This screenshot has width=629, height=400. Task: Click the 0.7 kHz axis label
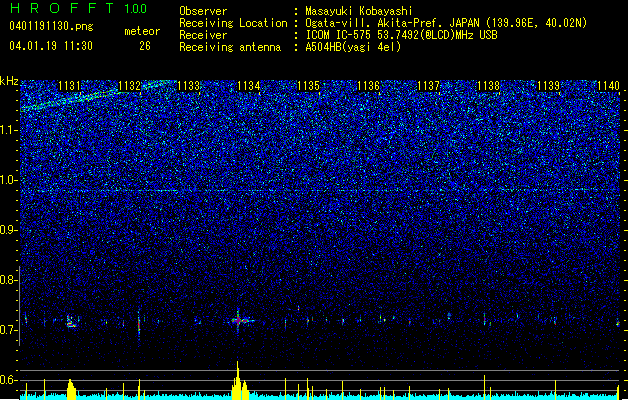click(8, 330)
